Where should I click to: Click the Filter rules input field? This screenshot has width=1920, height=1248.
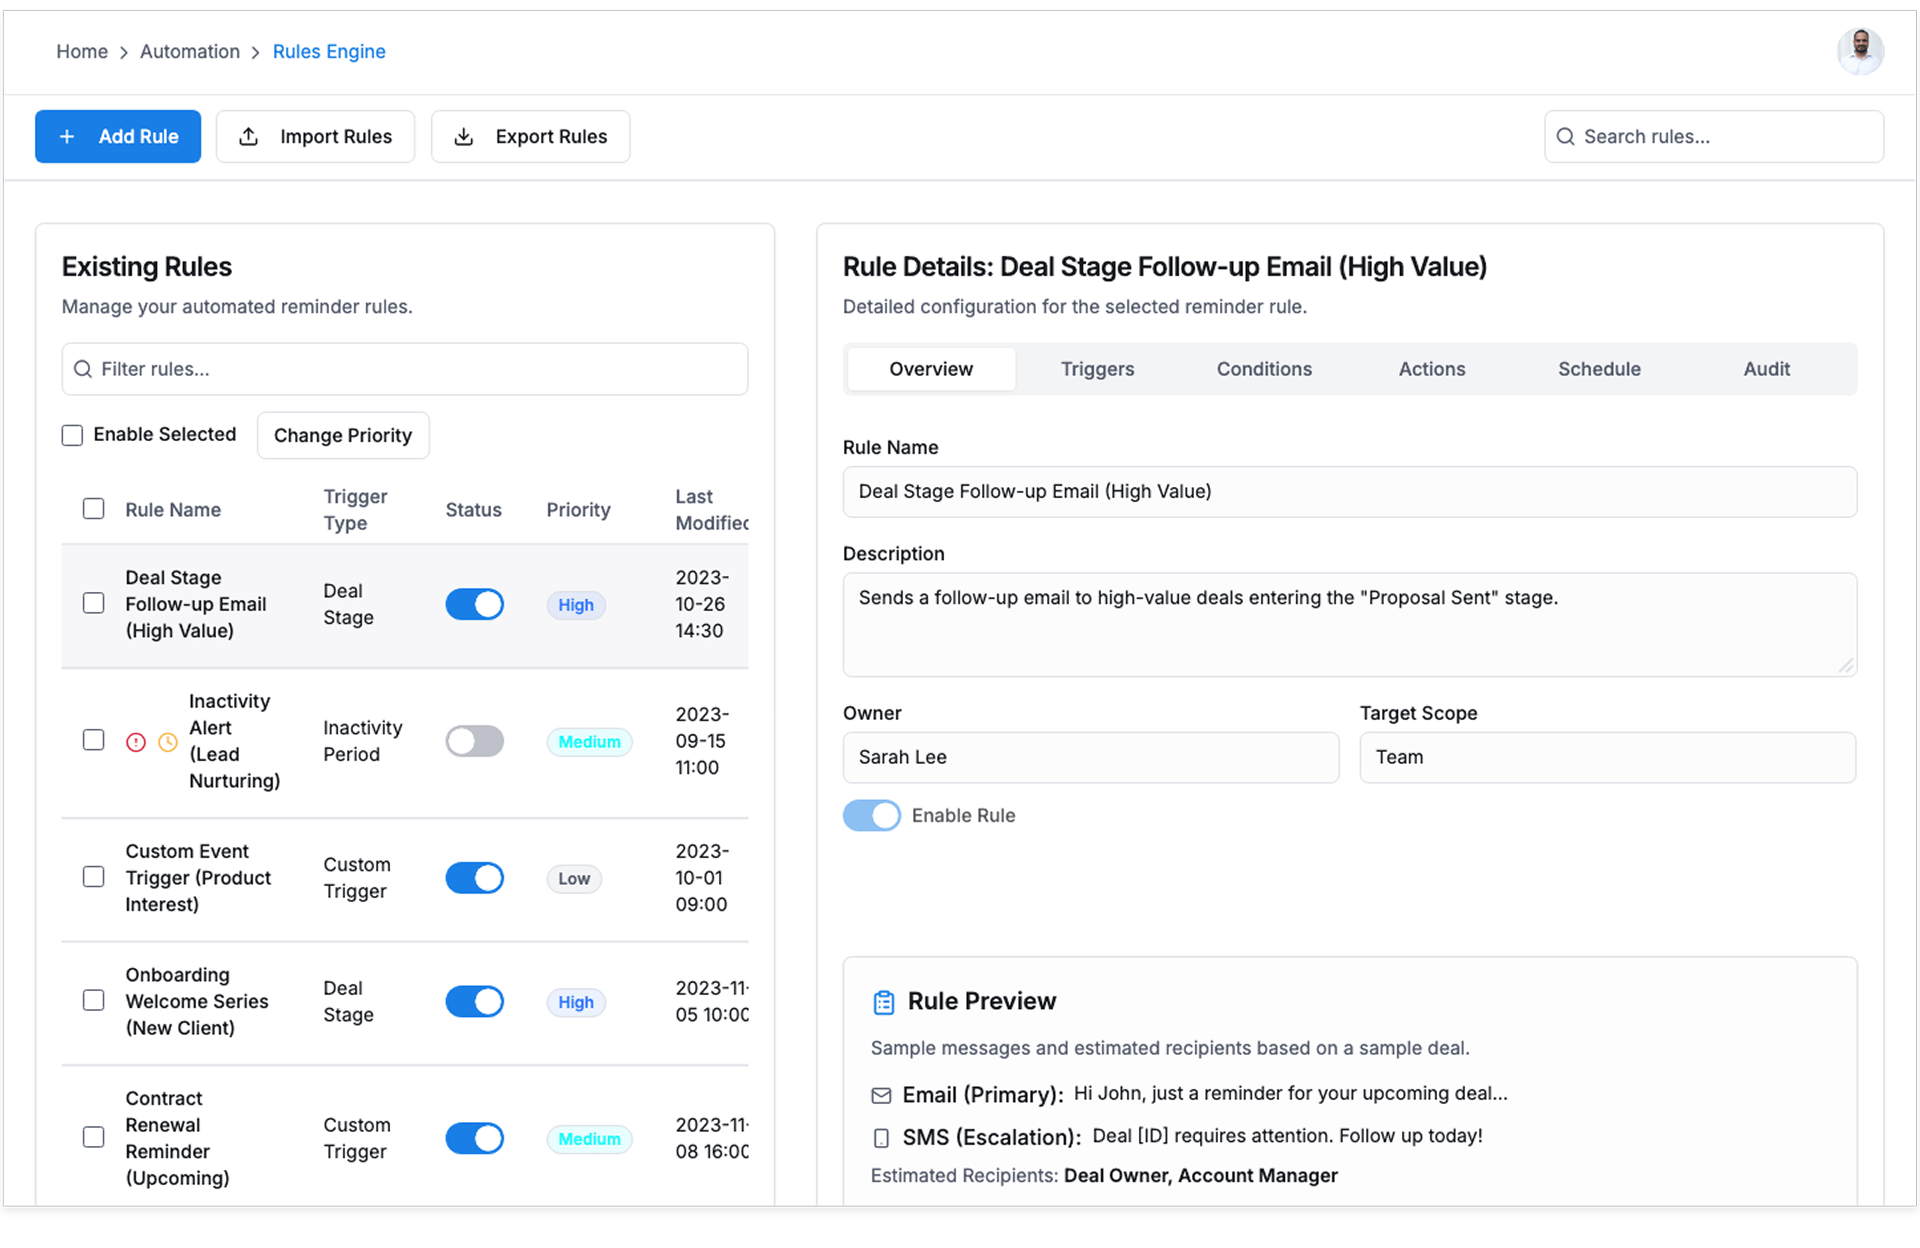pos(405,369)
